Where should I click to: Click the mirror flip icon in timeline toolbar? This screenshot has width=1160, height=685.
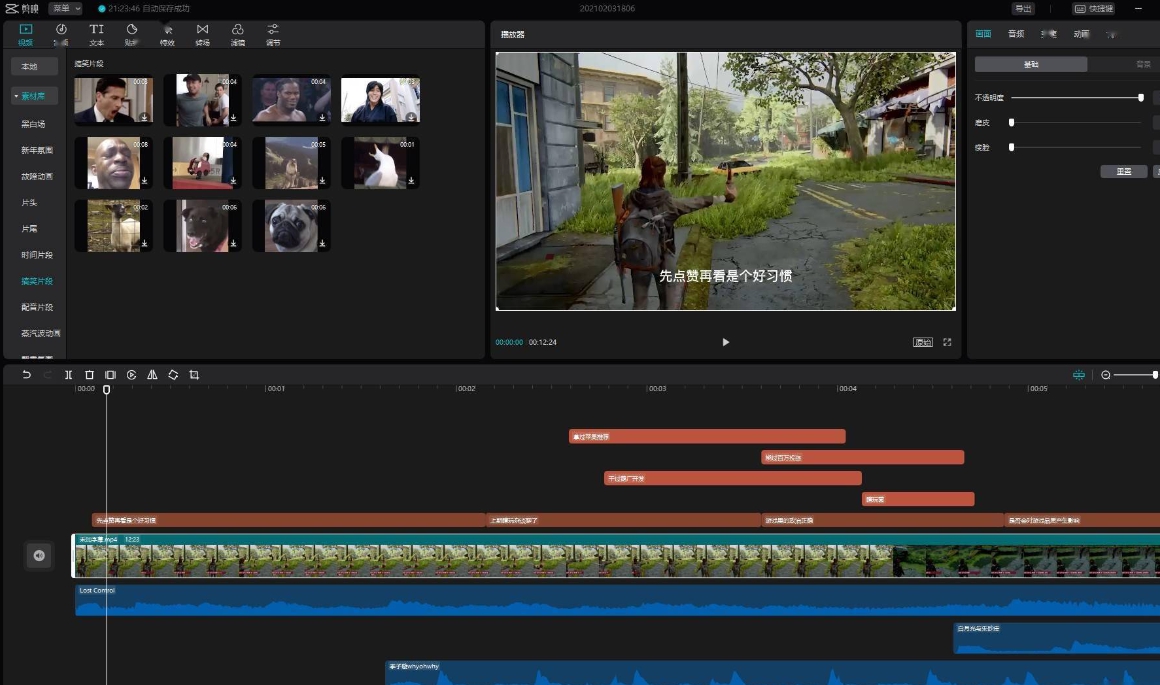coord(152,375)
